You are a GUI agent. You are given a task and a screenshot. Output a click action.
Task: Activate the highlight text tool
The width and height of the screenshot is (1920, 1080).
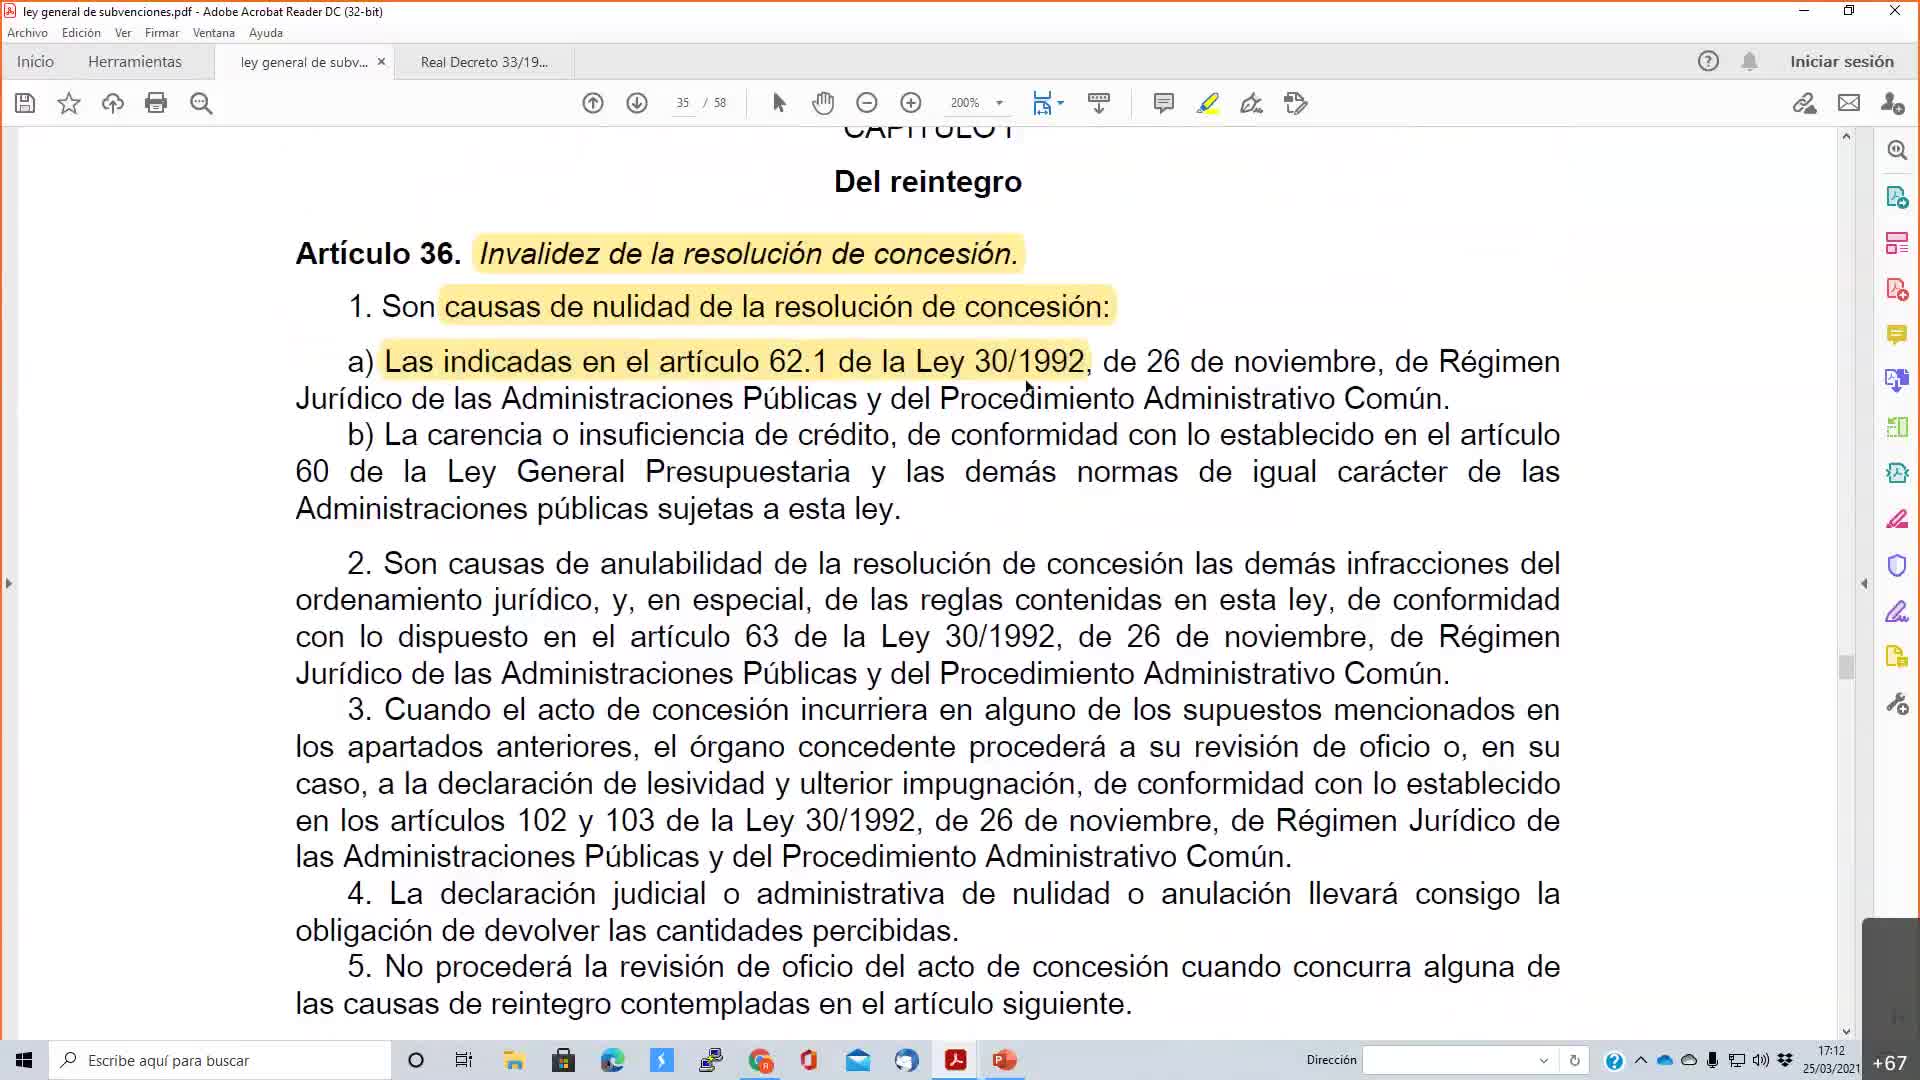point(1208,103)
